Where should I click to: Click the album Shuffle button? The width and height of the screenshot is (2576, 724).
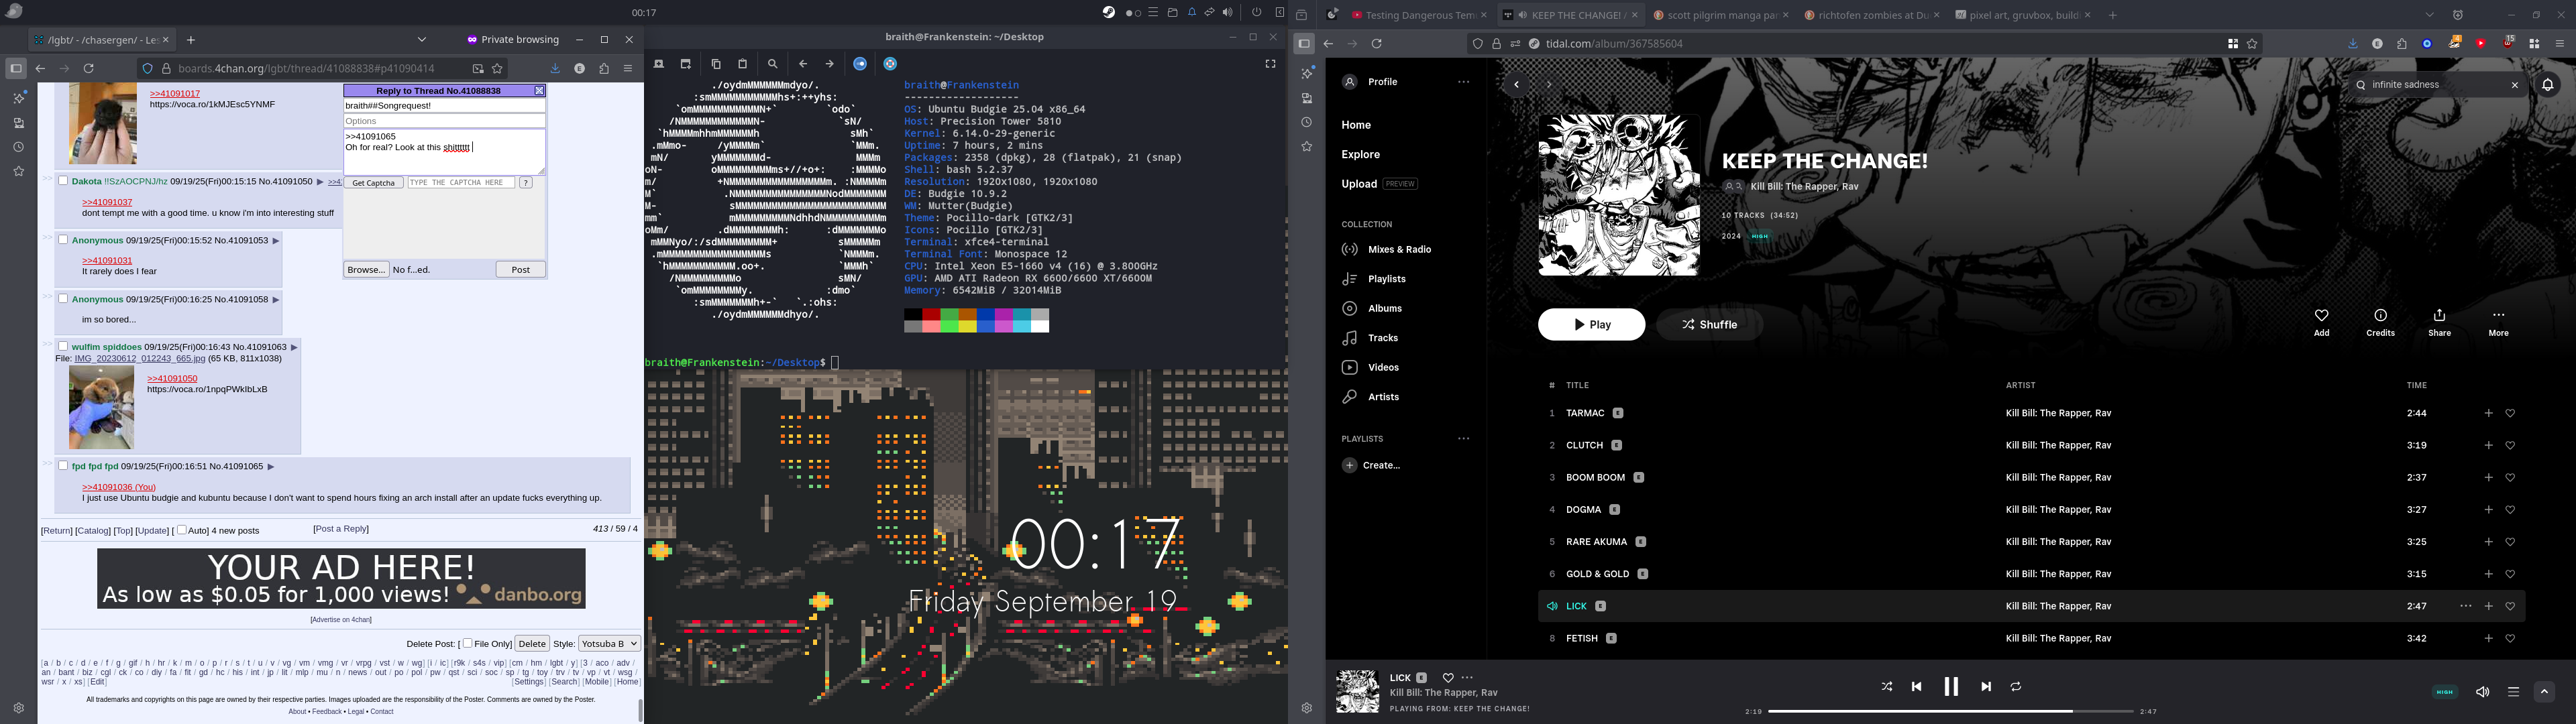[1709, 324]
